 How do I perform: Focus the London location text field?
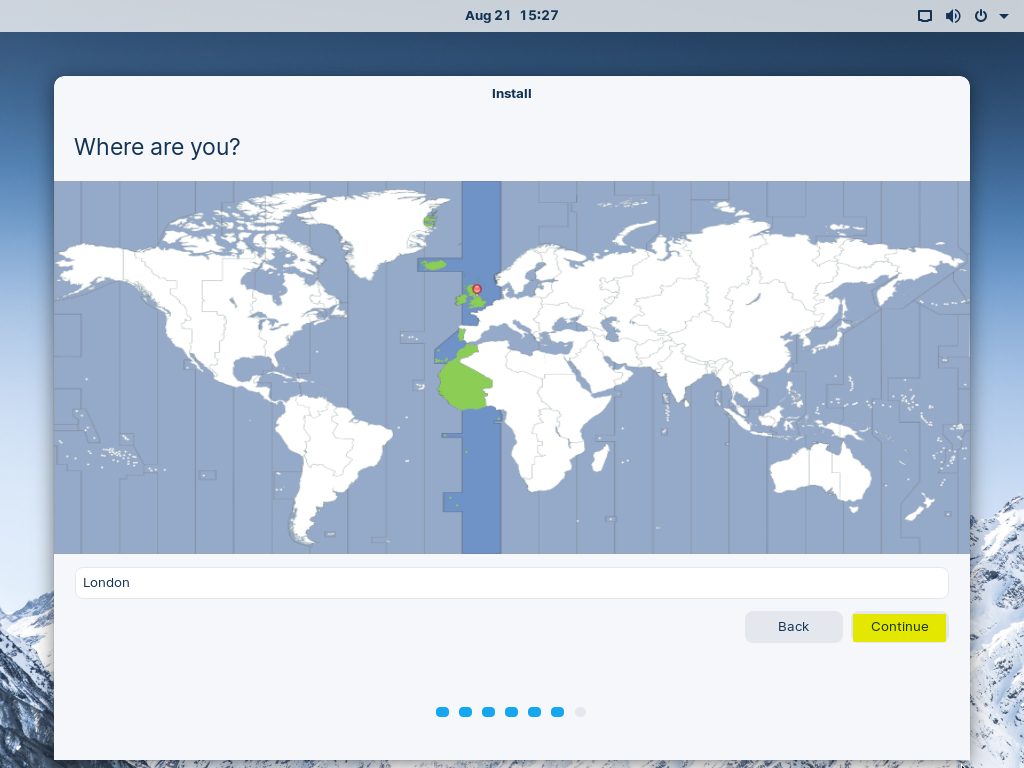(511, 583)
